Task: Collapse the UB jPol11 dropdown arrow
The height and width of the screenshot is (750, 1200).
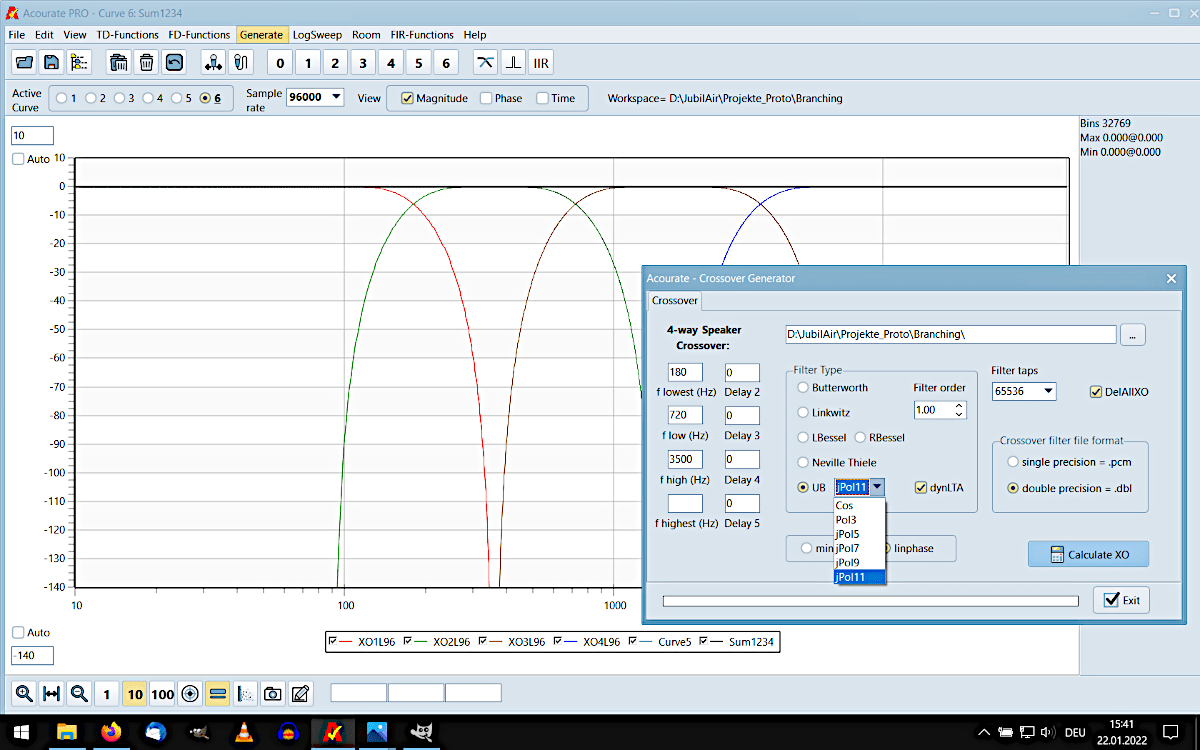Action: coord(877,487)
